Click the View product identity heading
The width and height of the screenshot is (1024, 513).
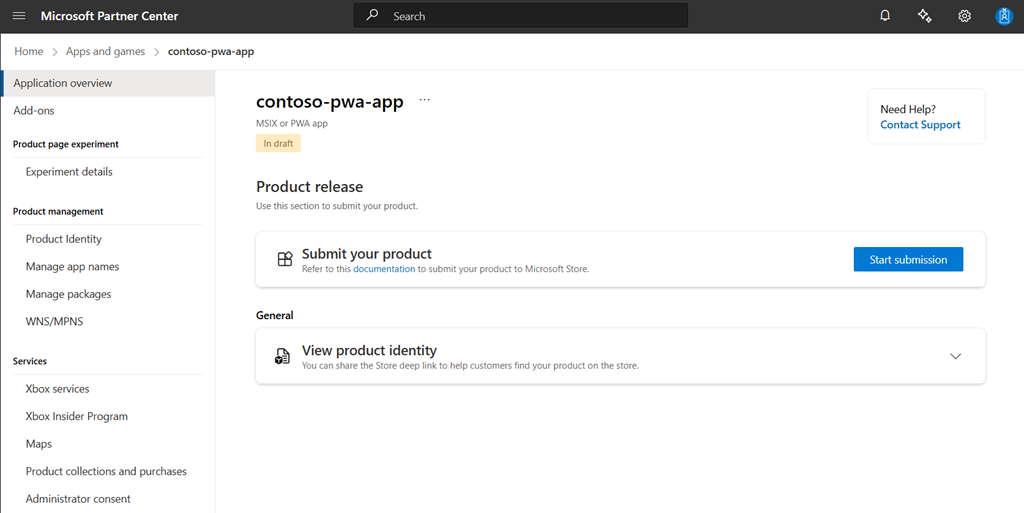coord(369,350)
